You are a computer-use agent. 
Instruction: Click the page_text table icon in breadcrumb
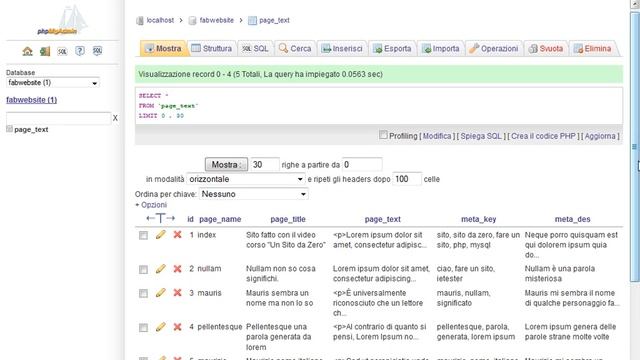[x=252, y=20]
